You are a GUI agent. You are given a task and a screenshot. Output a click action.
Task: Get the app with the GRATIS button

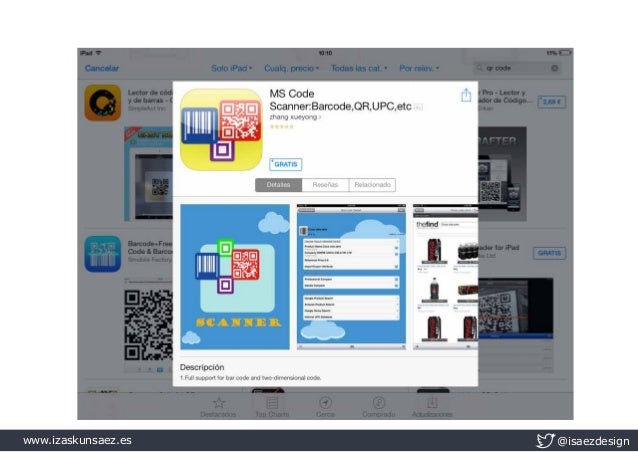[x=286, y=164]
